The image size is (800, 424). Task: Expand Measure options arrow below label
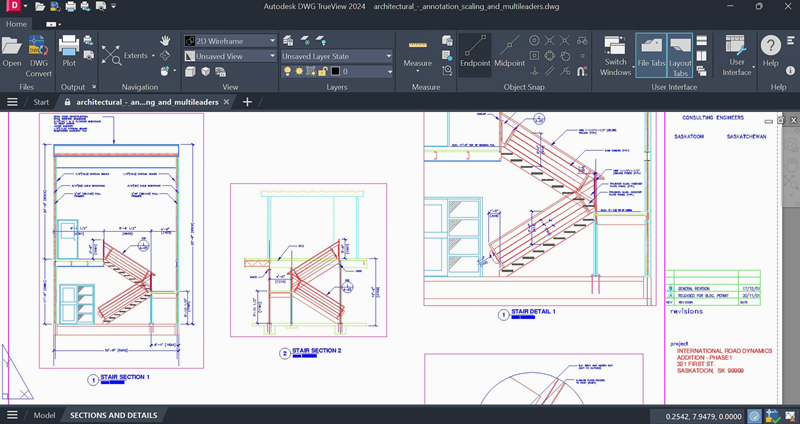[x=417, y=71]
